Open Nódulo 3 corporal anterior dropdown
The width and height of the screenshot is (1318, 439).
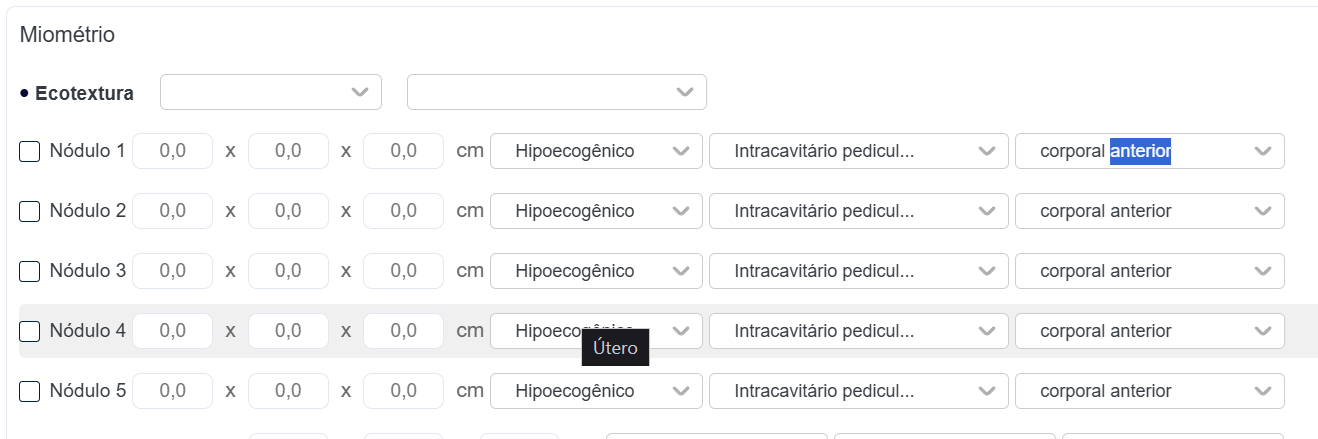(x=1149, y=271)
